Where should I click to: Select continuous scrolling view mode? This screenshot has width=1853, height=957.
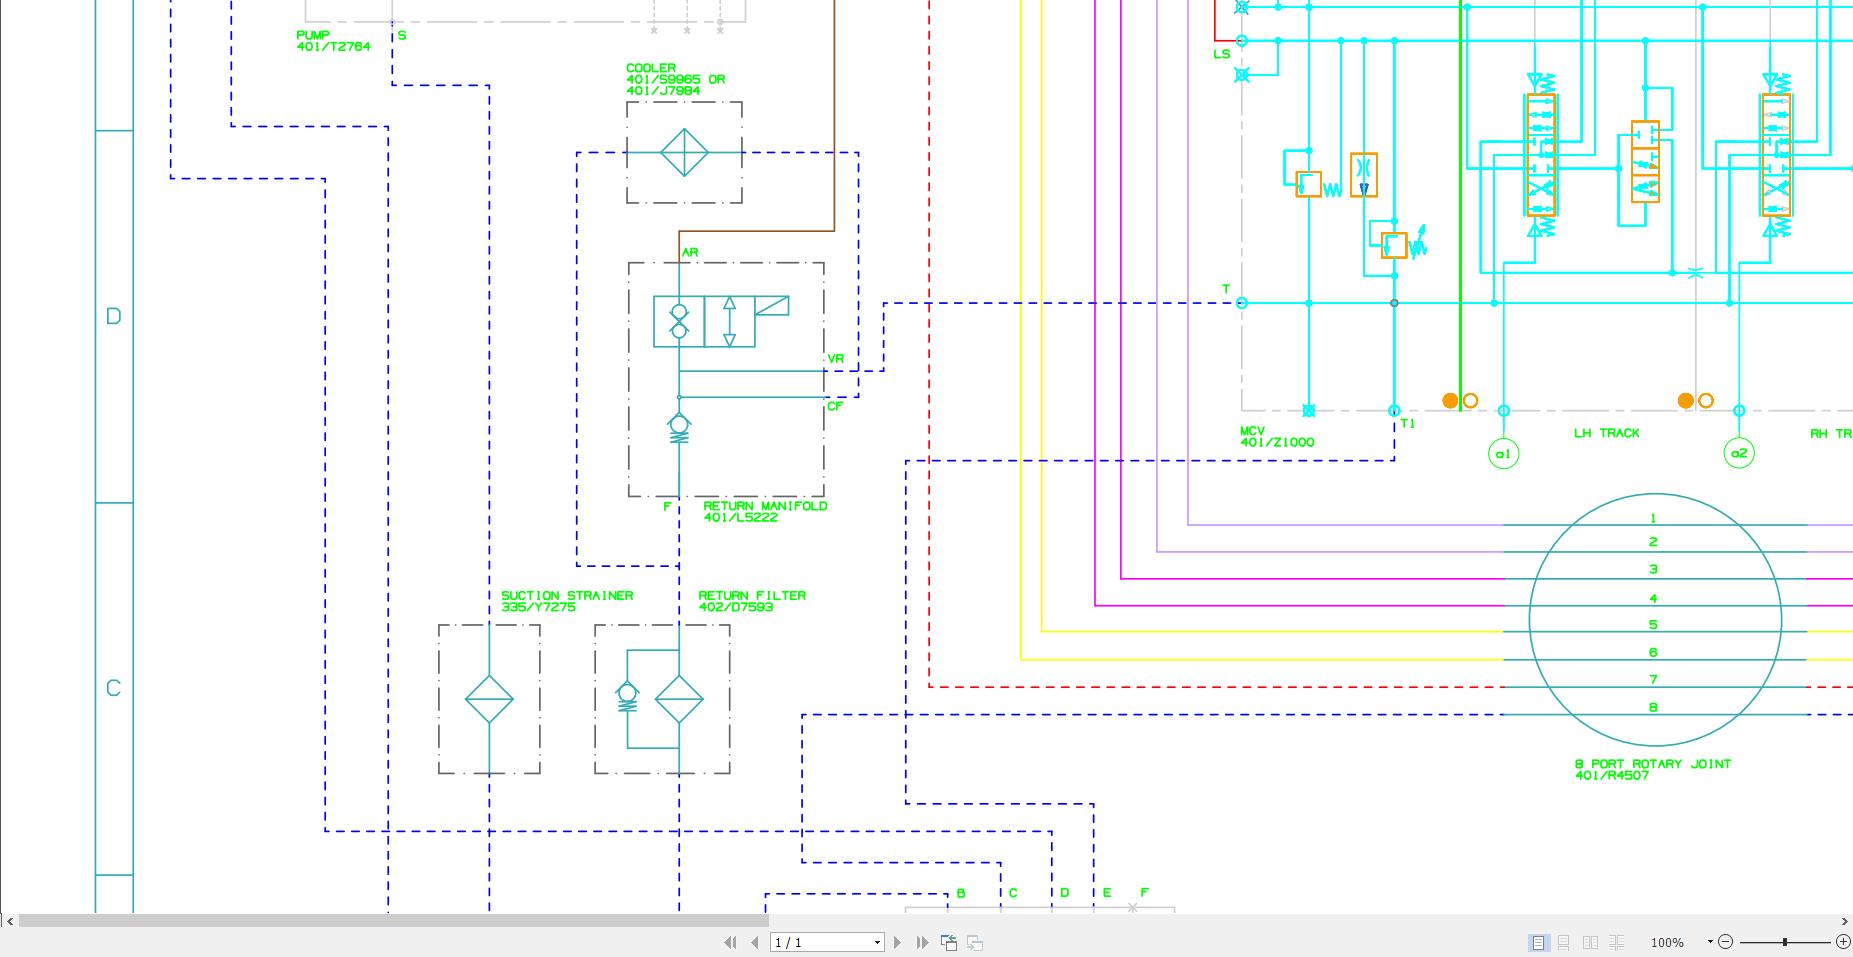1564,942
